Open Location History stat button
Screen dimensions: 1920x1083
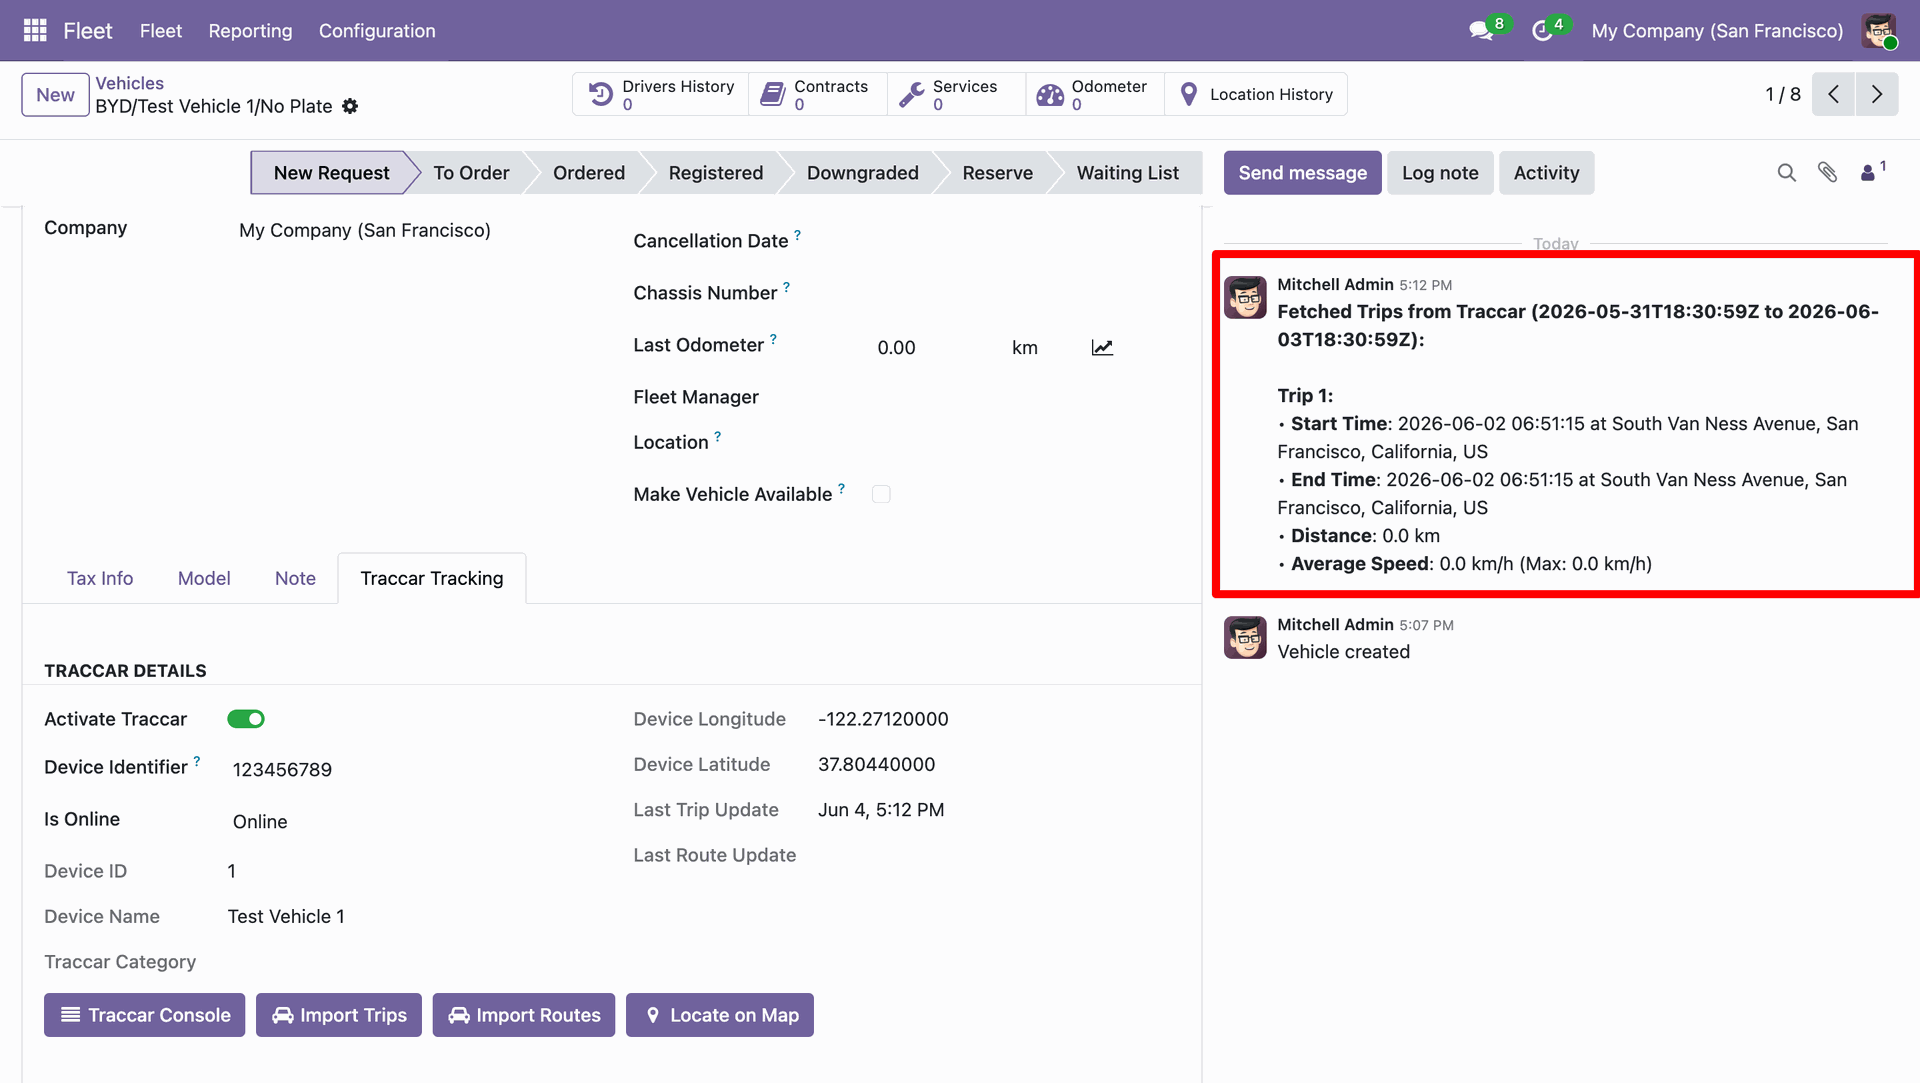pyautogui.click(x=1256, y=94)
